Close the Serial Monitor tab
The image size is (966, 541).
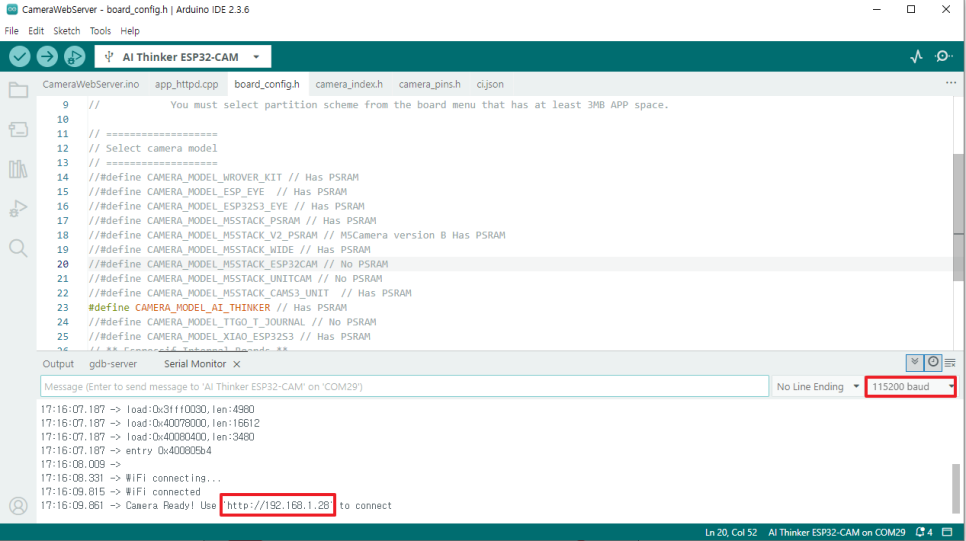237,364
